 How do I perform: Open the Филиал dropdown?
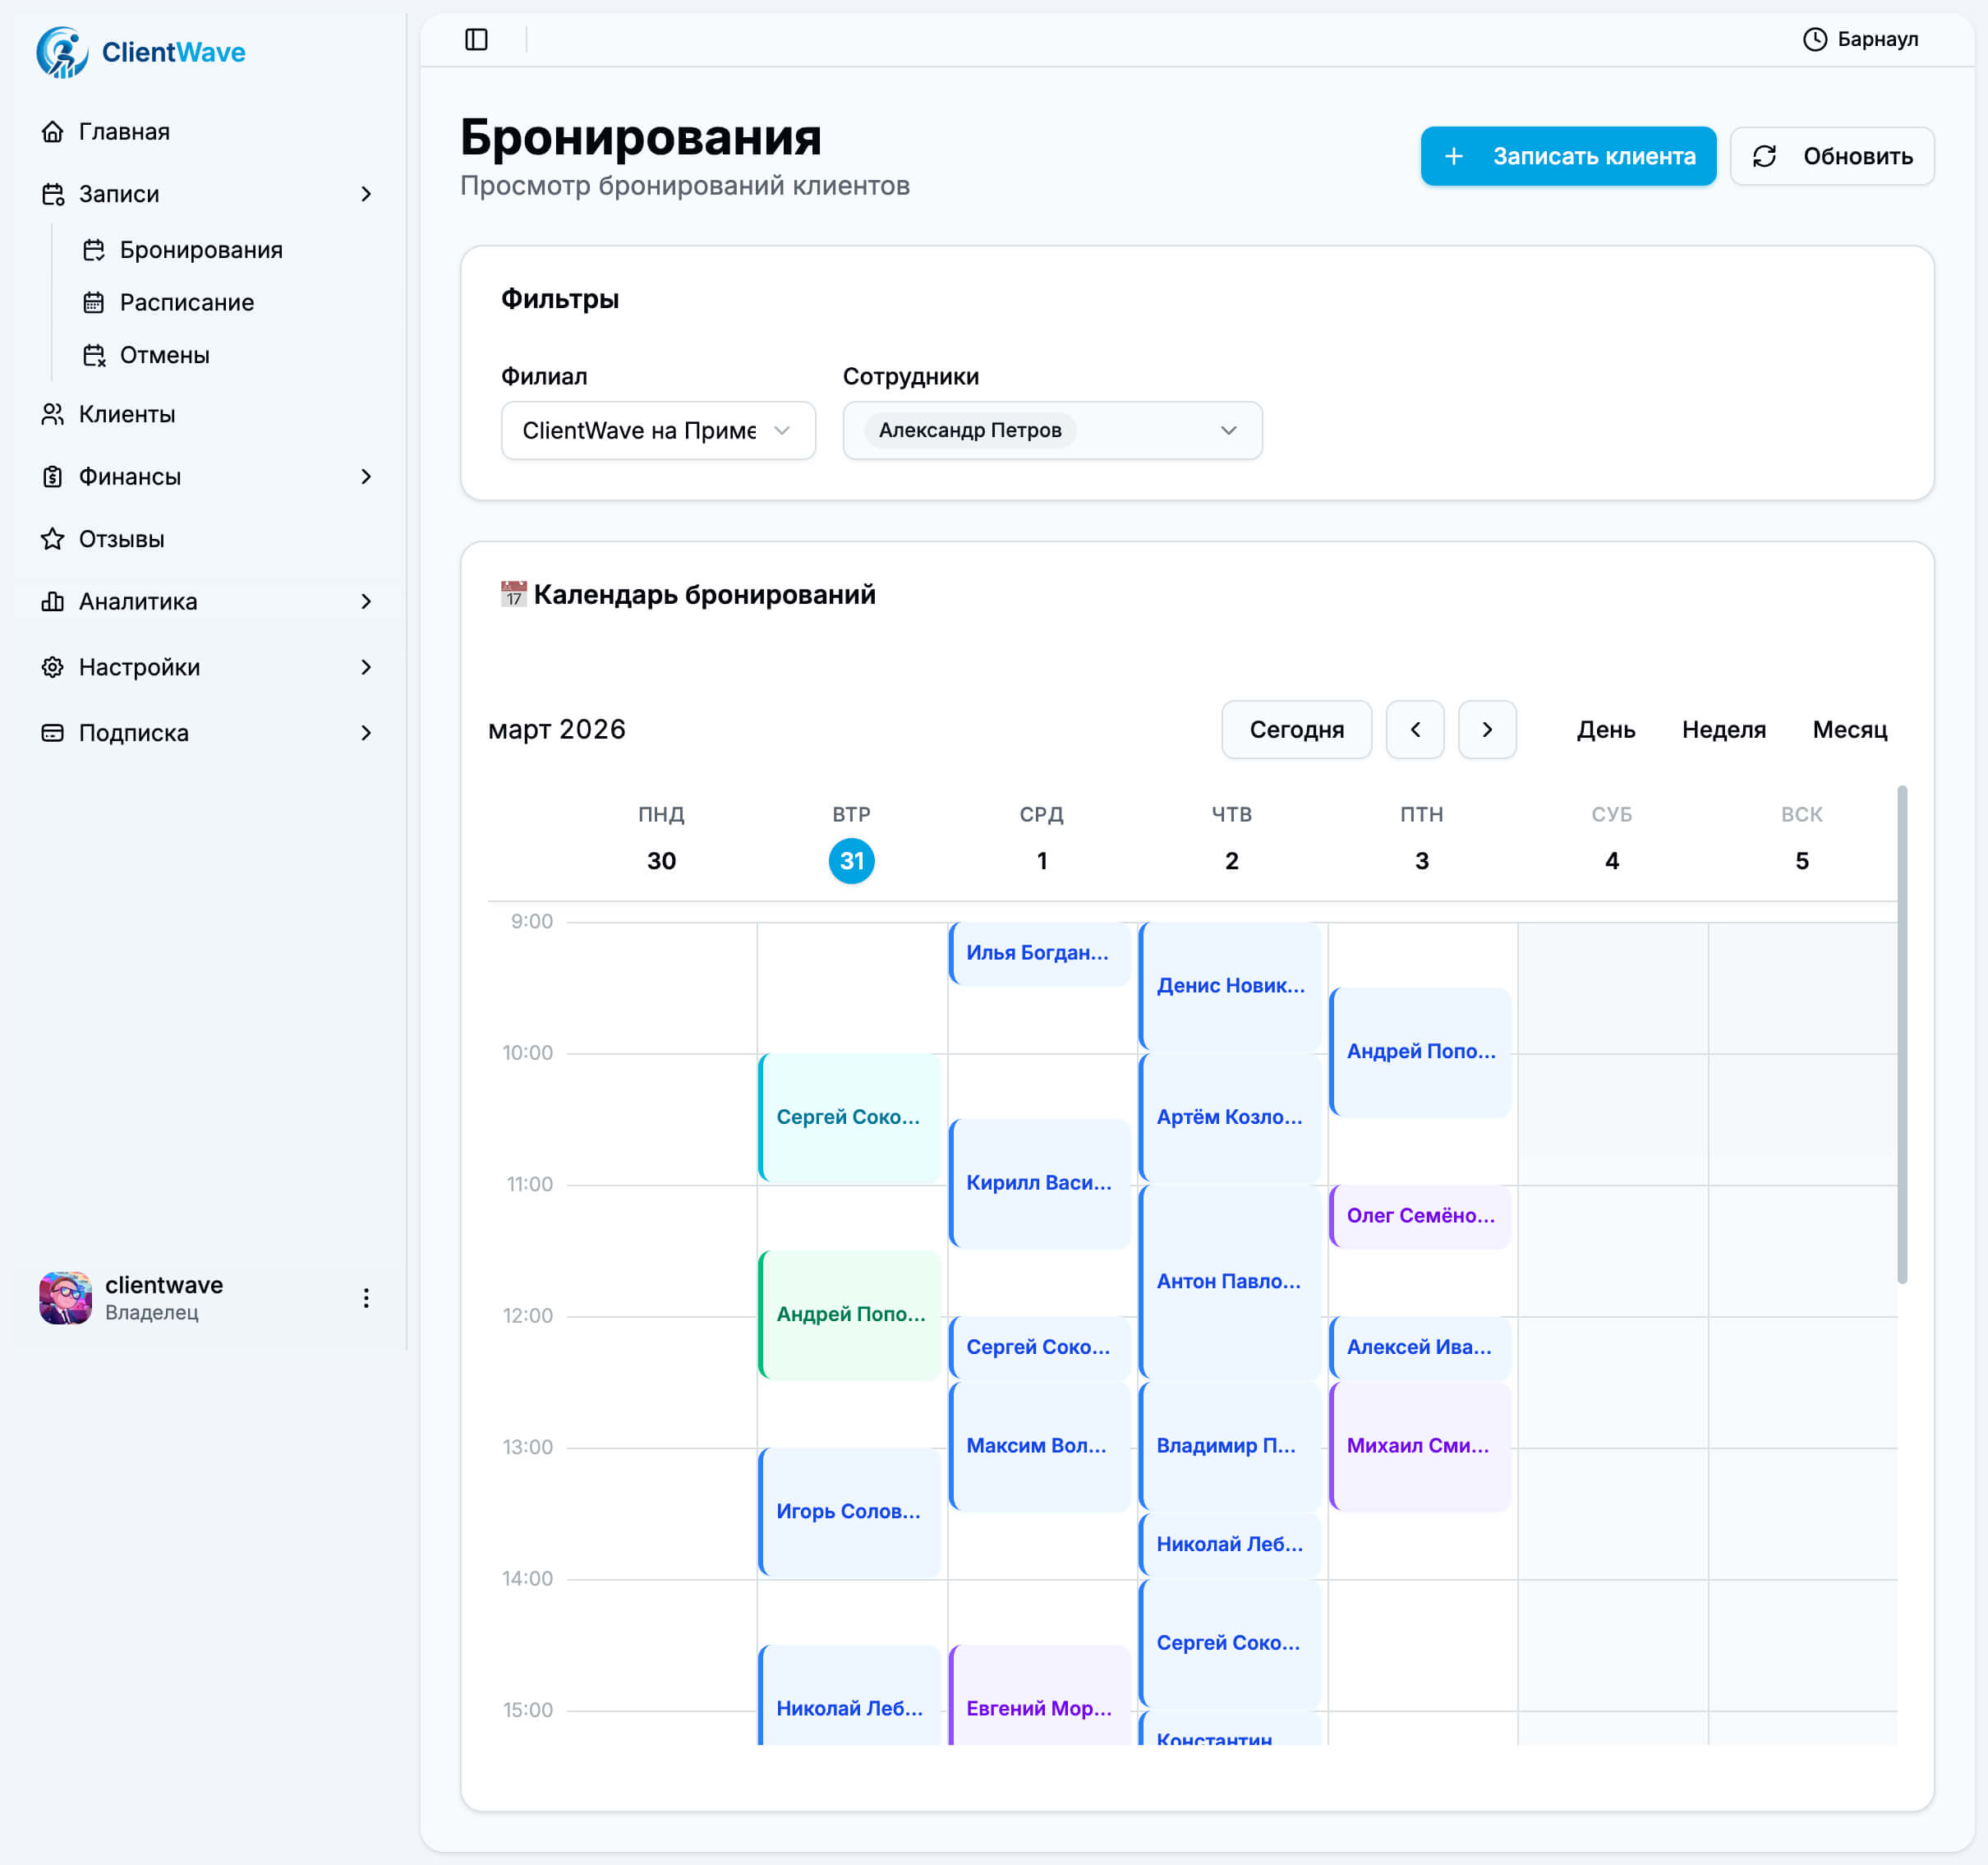(658, 430)
